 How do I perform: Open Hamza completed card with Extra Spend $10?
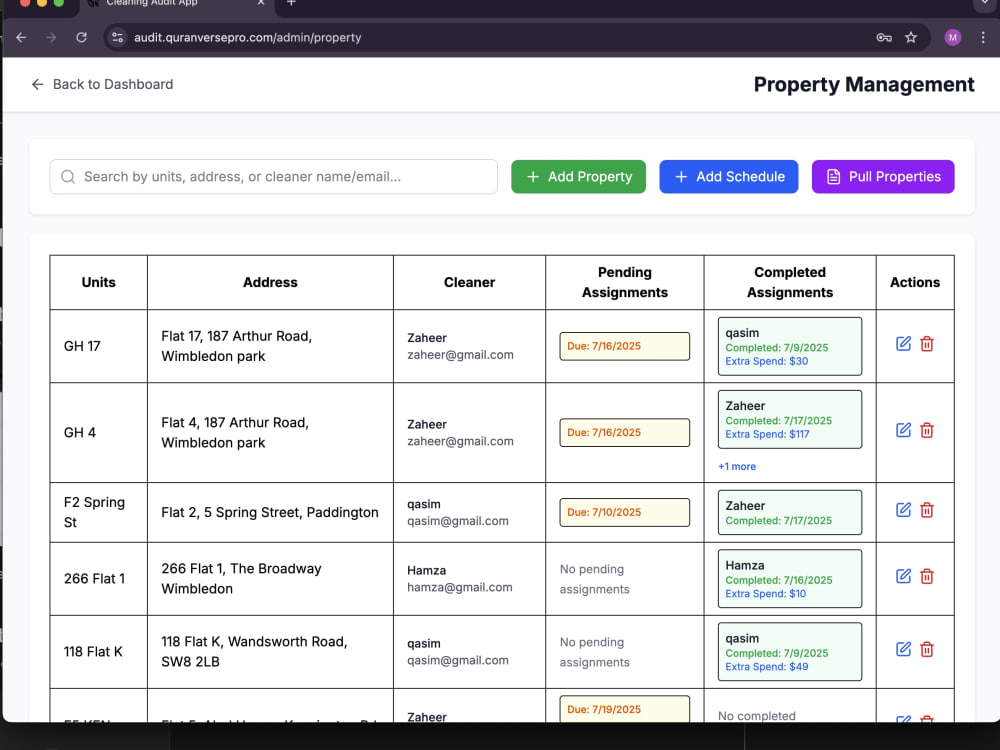point(790,578)
